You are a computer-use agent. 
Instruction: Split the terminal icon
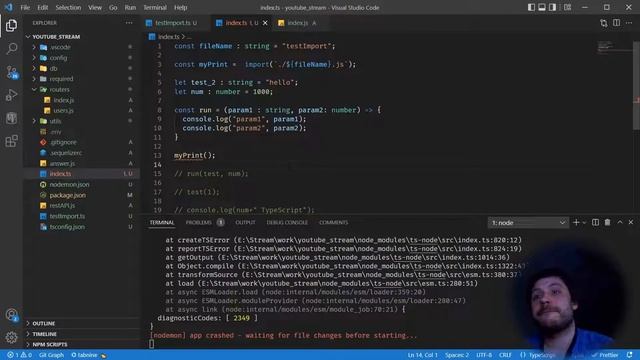pos(596,222)
